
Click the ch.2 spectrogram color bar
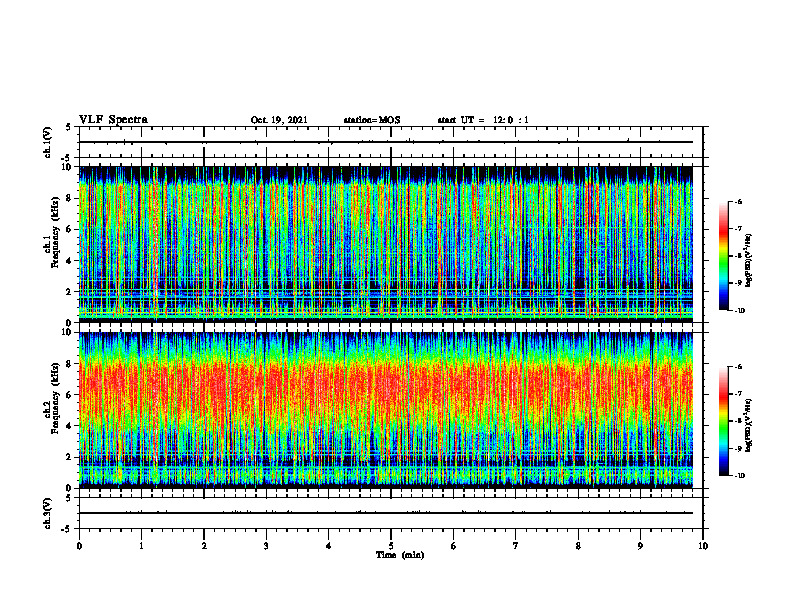click(723, 421)
